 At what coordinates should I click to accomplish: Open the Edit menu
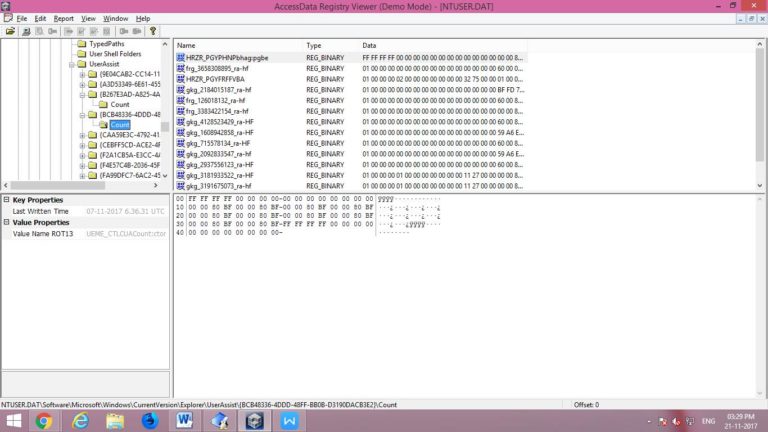40,19
